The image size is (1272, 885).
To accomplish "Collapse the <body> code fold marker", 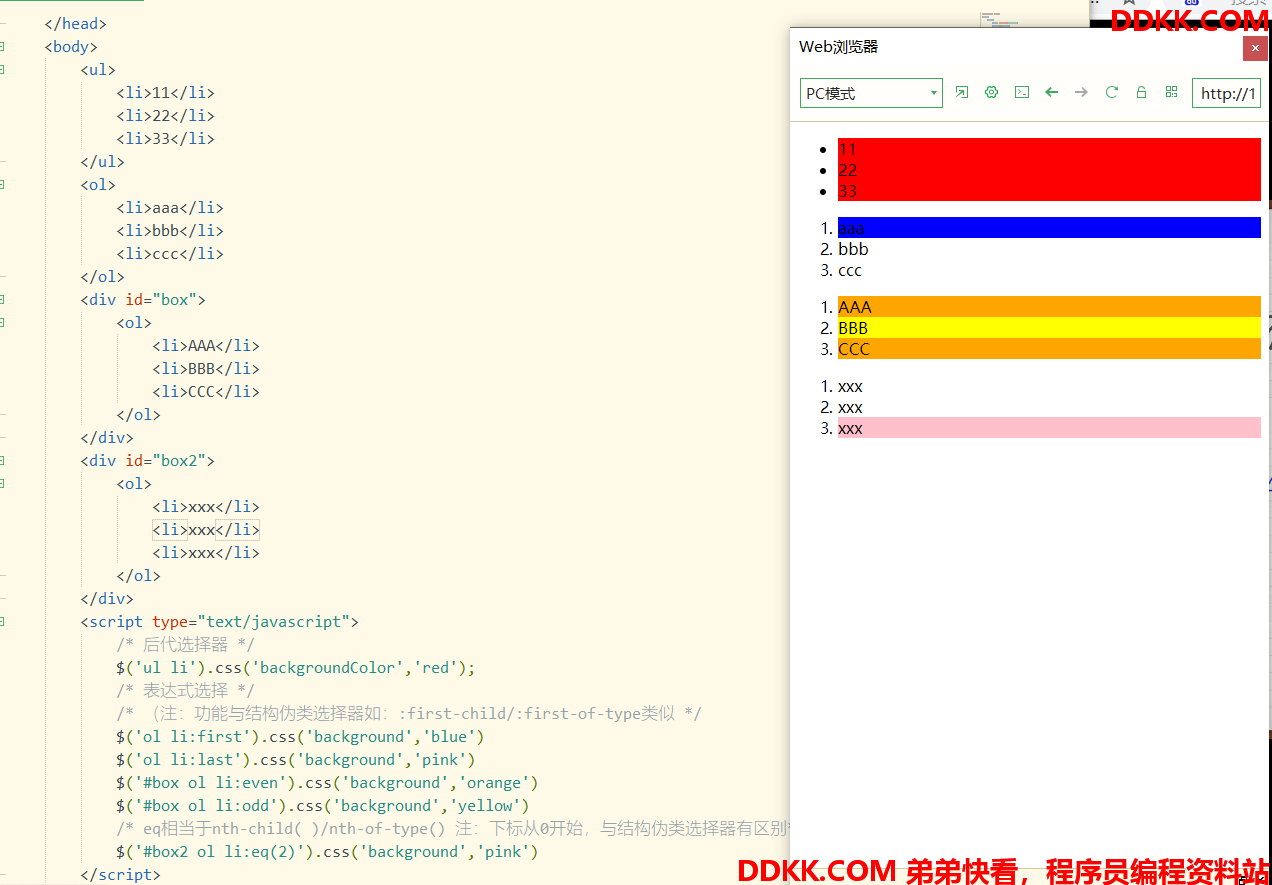I will pyautogui.click(x=2, y=47).
